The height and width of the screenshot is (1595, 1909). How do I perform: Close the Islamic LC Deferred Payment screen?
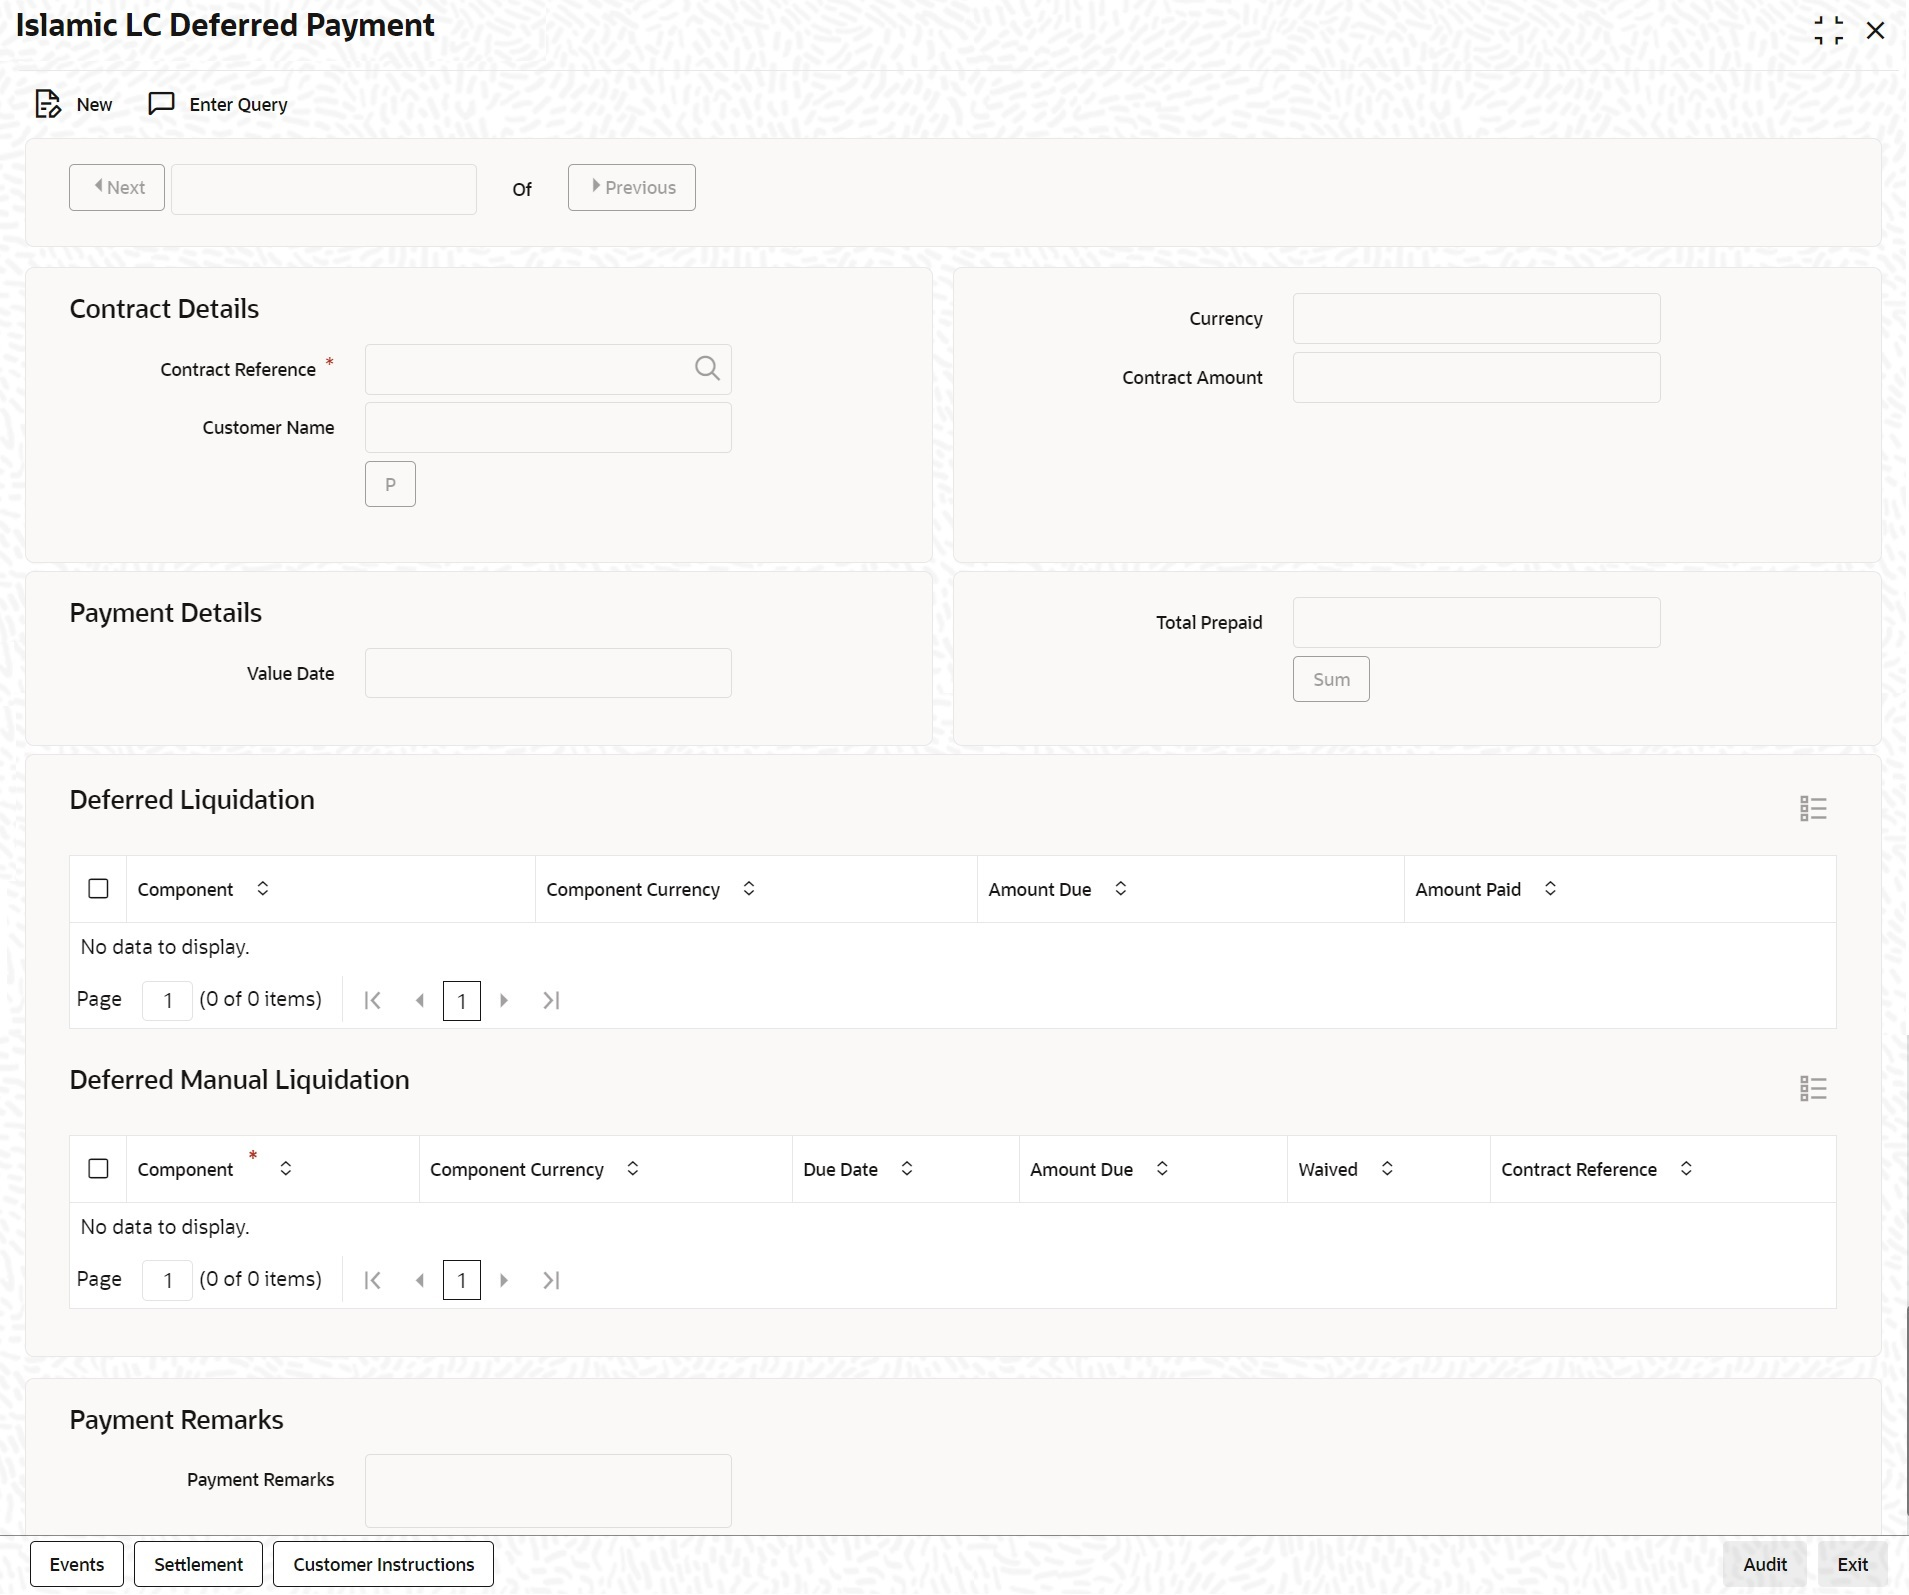point(1876,30)
